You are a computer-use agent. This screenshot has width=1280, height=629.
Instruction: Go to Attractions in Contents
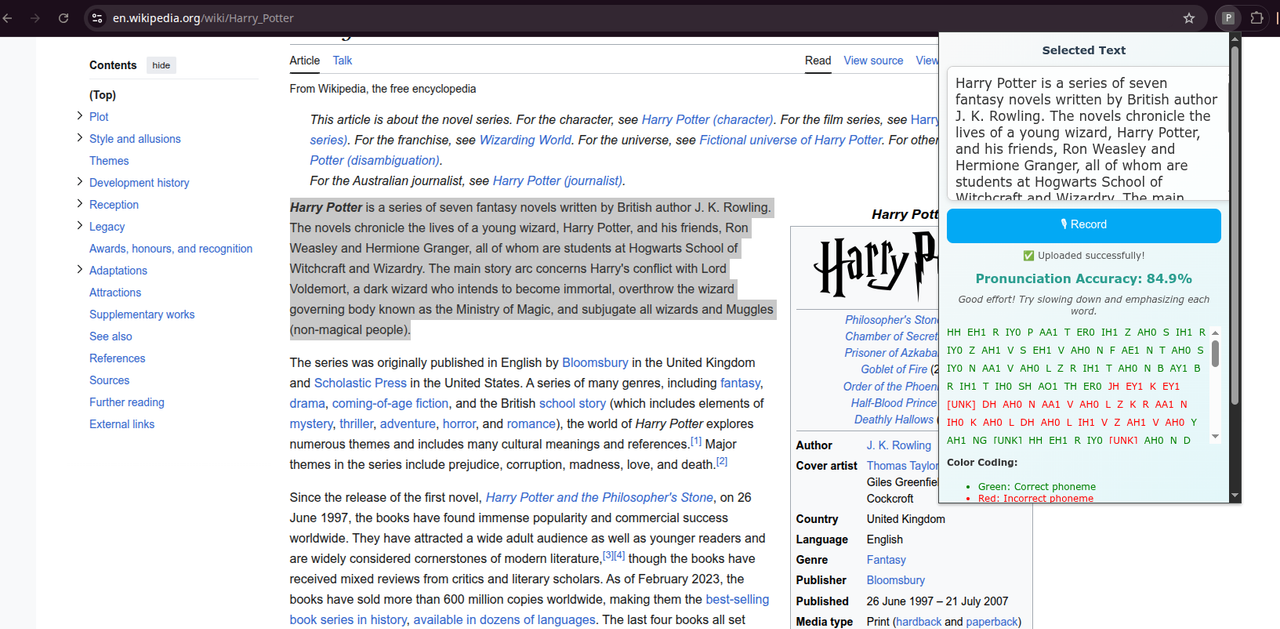pos(115,293)
